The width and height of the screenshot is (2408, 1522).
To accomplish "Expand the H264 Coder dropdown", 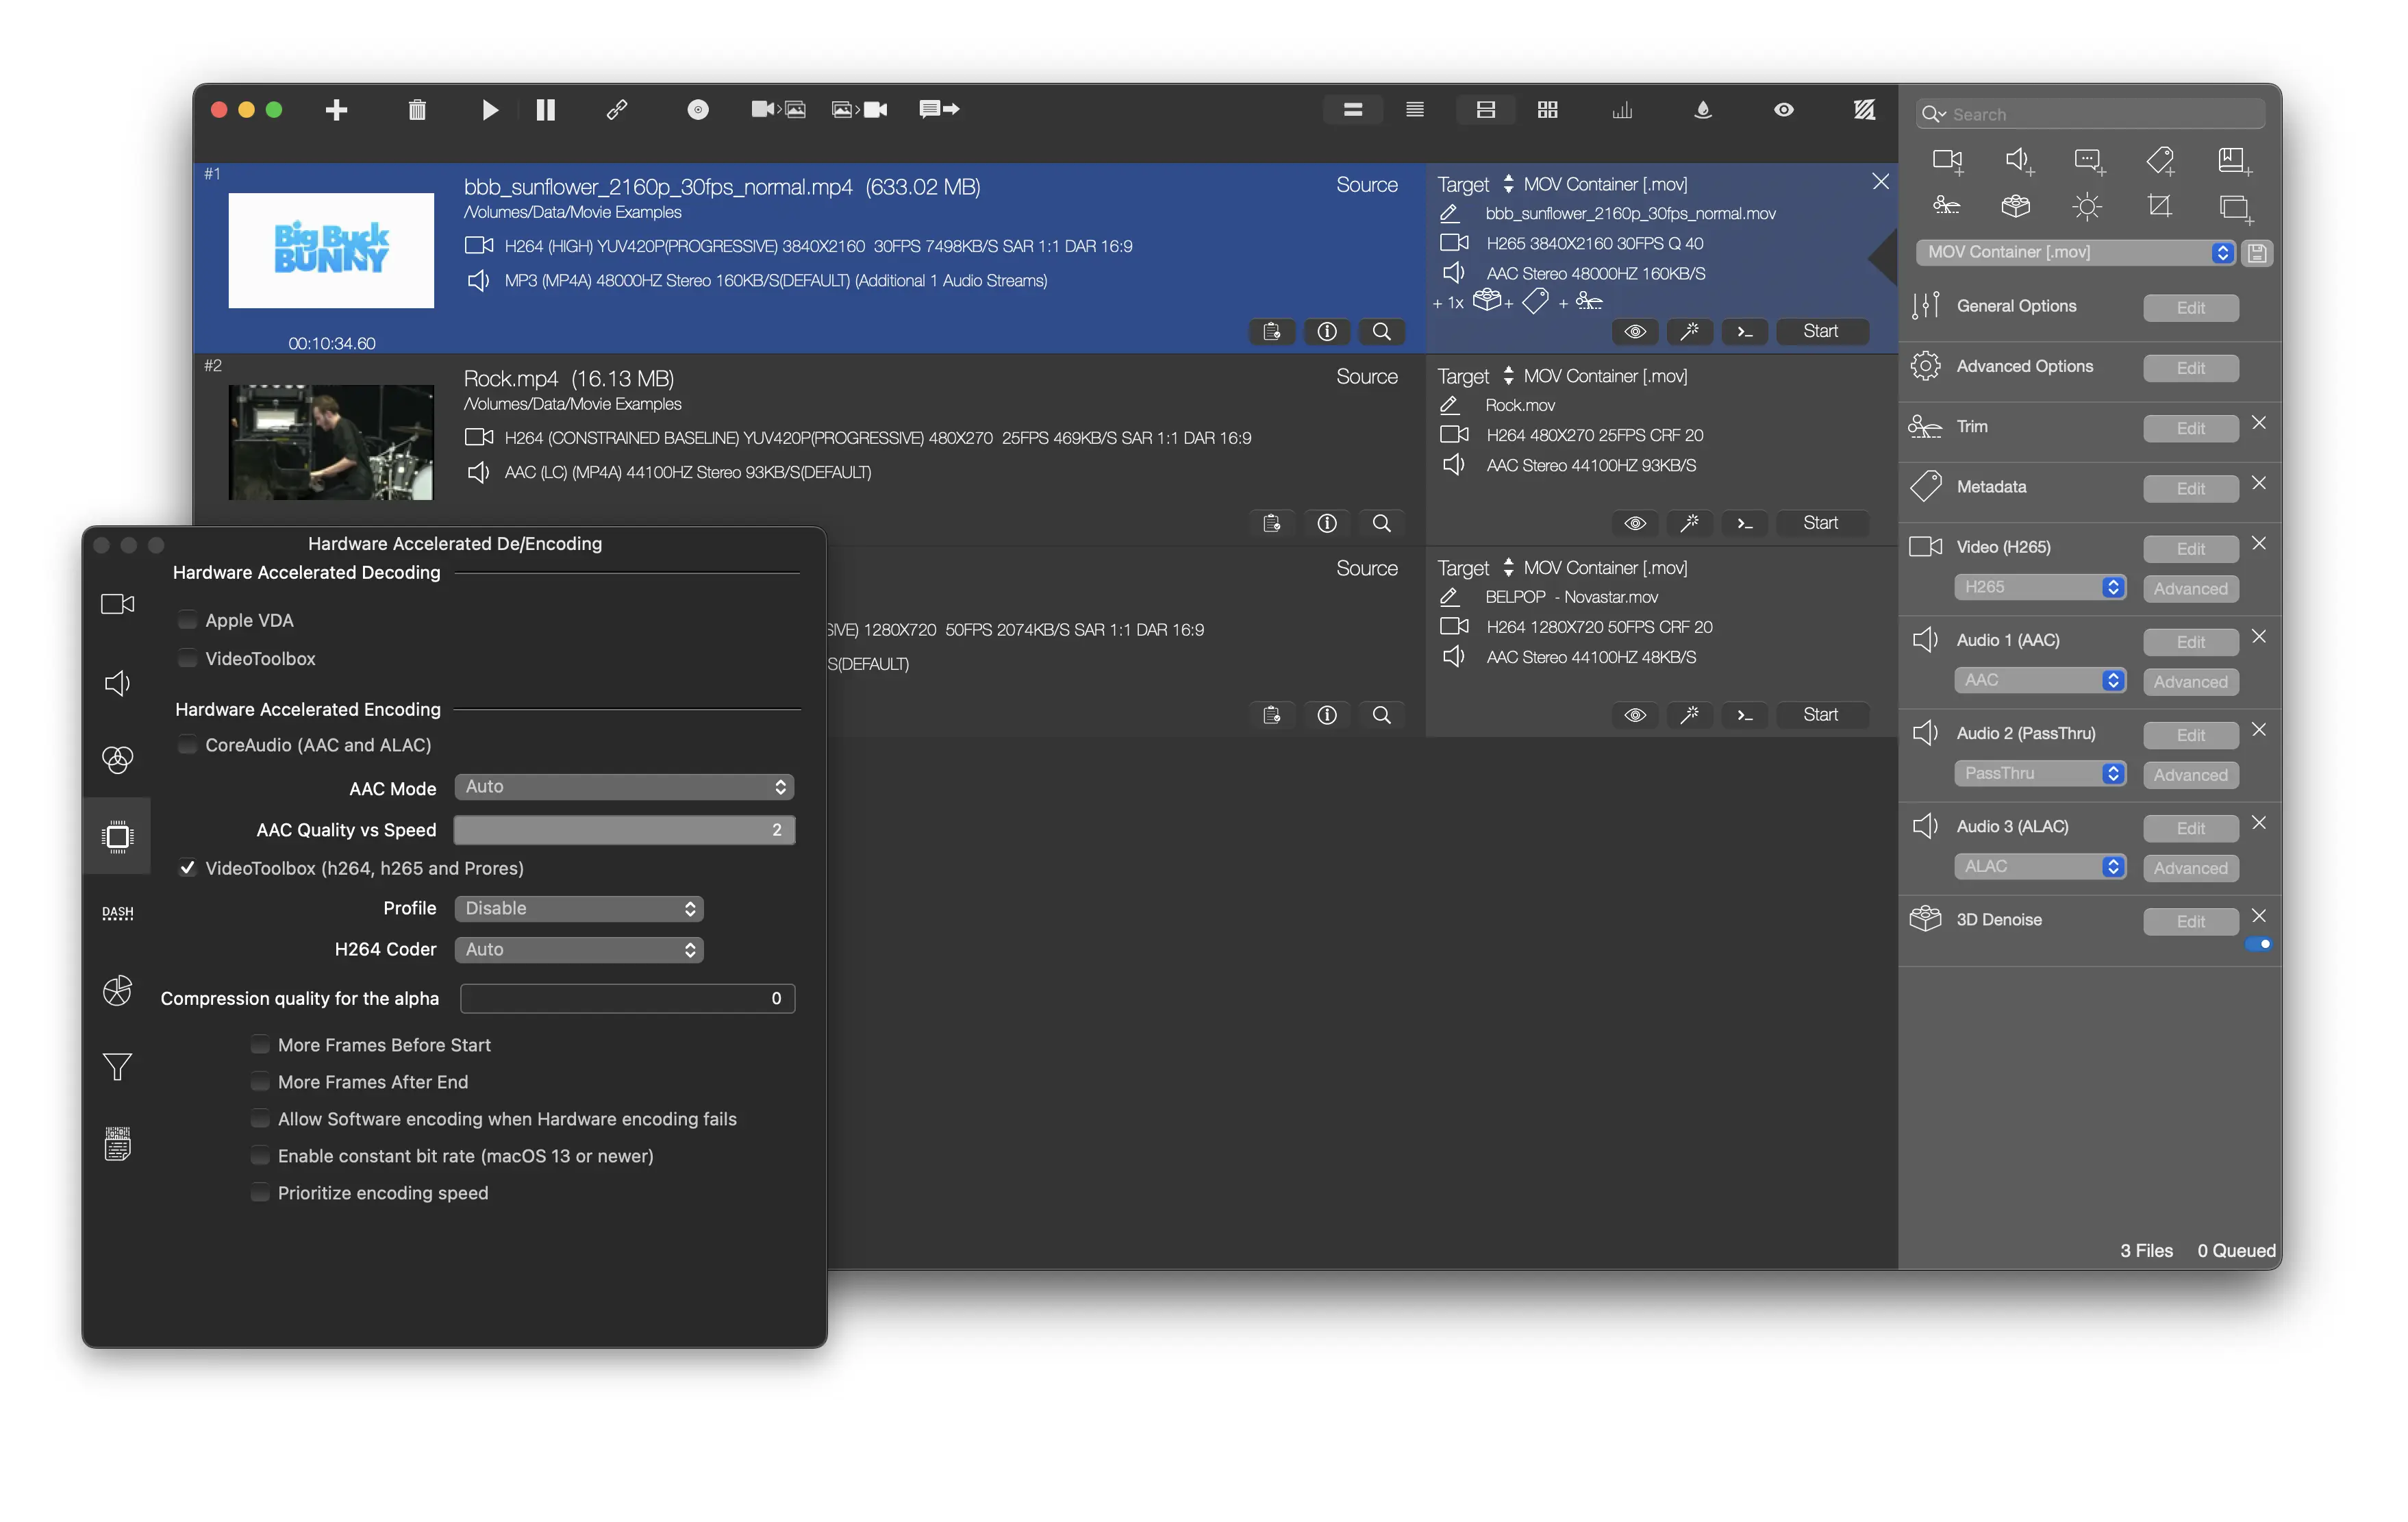I will tap(579, 949).
